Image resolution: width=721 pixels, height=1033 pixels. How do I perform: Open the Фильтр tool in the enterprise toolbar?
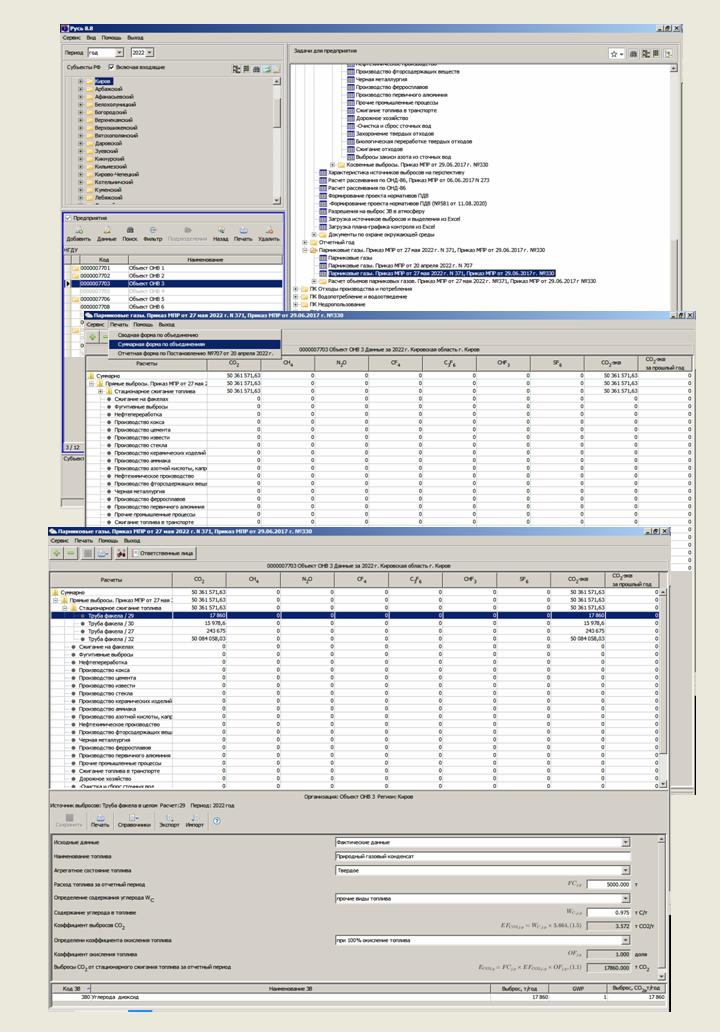pyautogui.click(x=153, y=230)
